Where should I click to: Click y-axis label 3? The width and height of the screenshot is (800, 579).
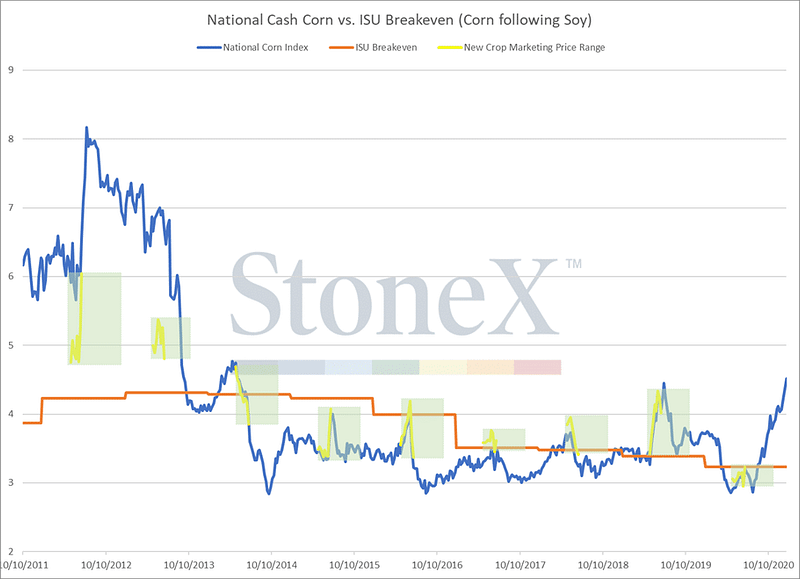(x=11, y=483)
